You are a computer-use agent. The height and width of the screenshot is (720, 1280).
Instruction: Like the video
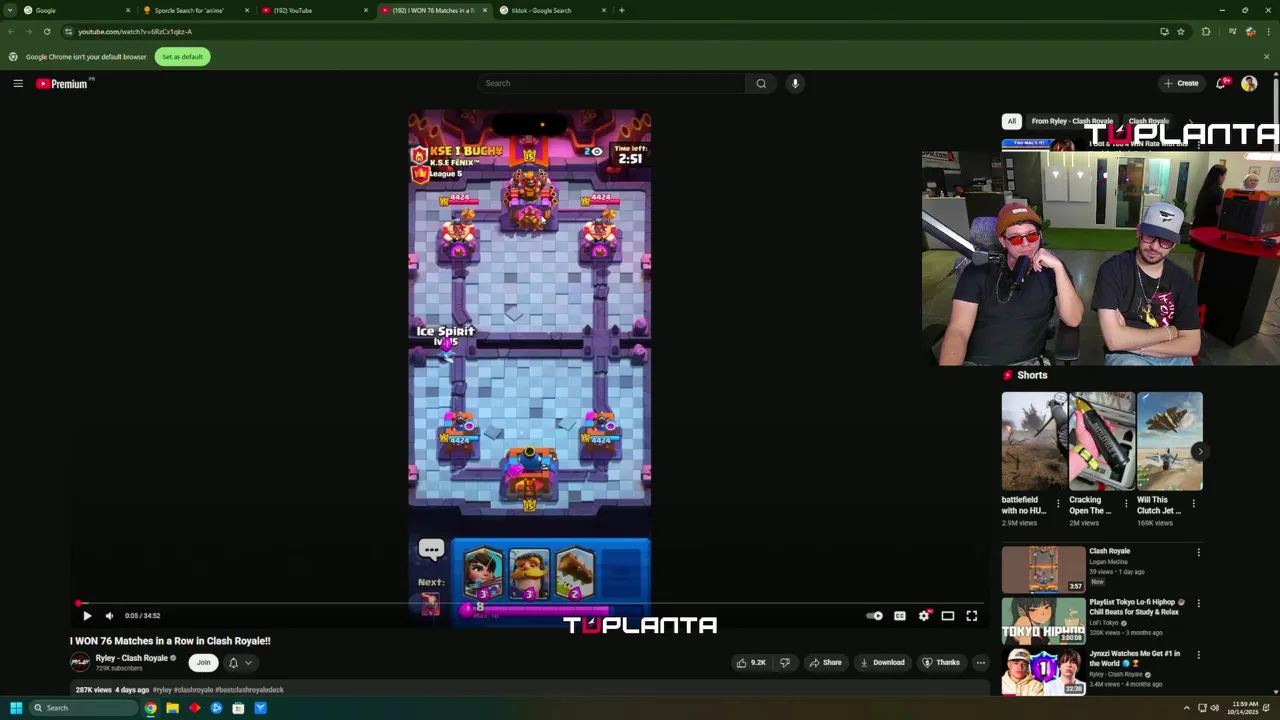[x=751, y=662]
